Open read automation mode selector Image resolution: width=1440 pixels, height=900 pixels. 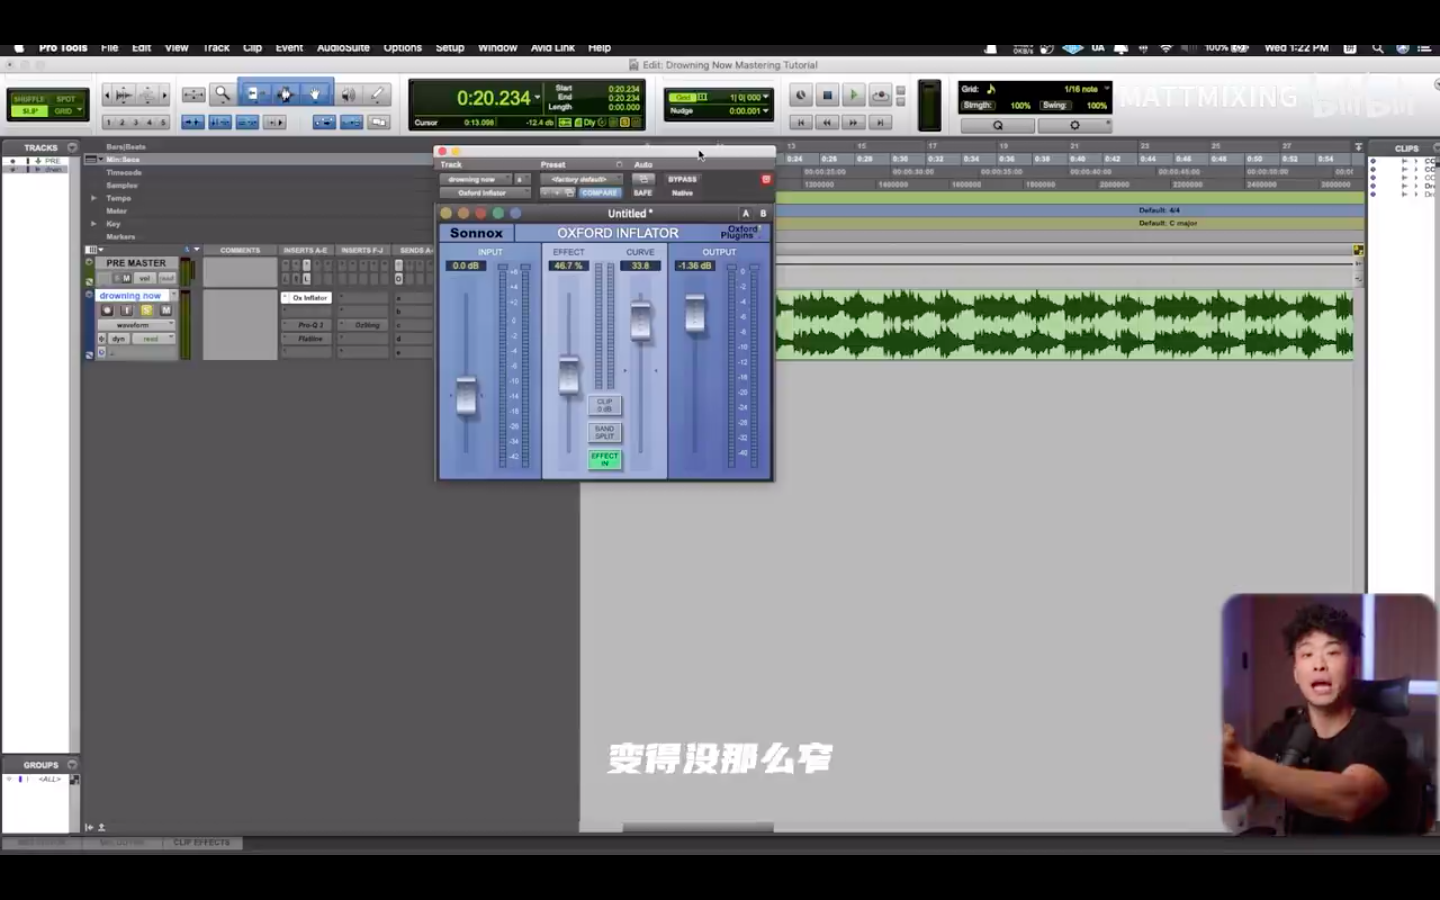point(153,339)
